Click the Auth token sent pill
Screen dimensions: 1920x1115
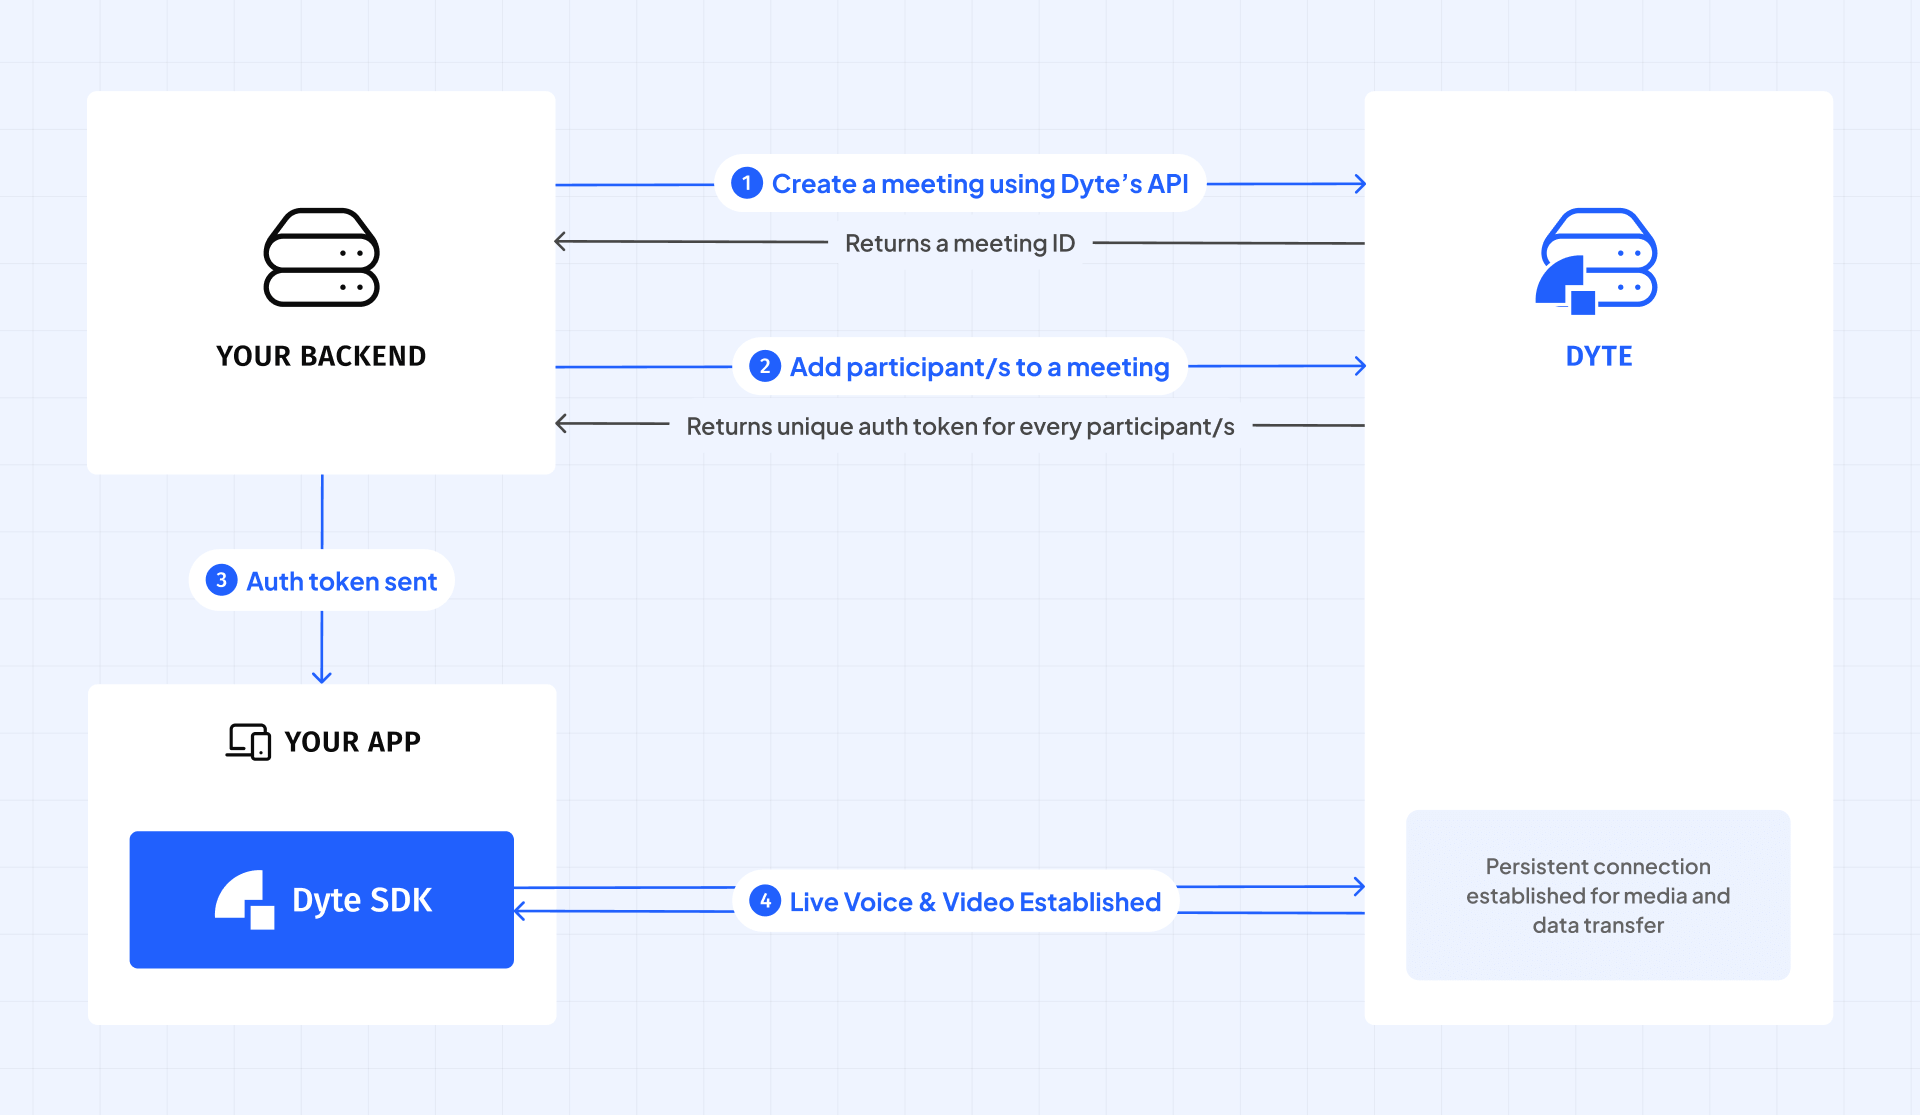click(321, 580)
